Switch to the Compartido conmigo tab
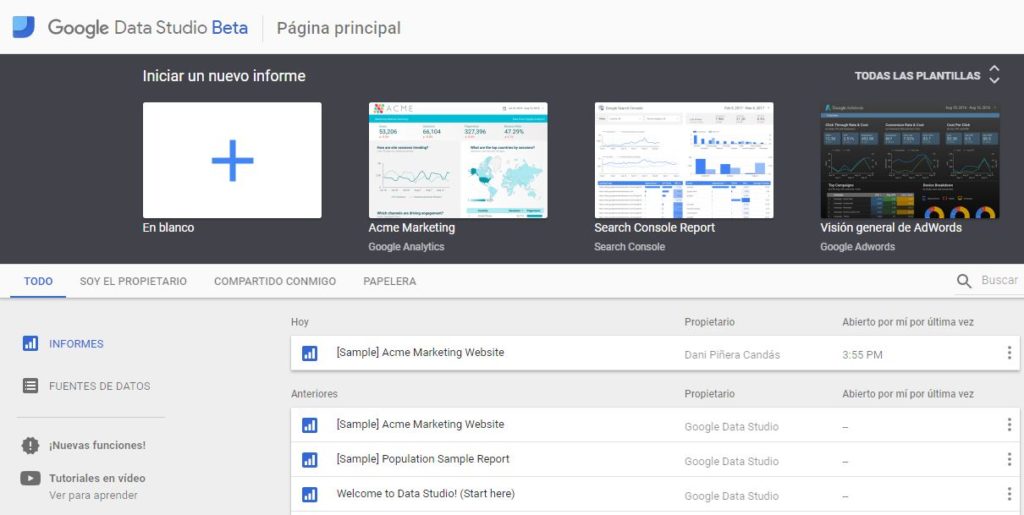 click(275, 281)
